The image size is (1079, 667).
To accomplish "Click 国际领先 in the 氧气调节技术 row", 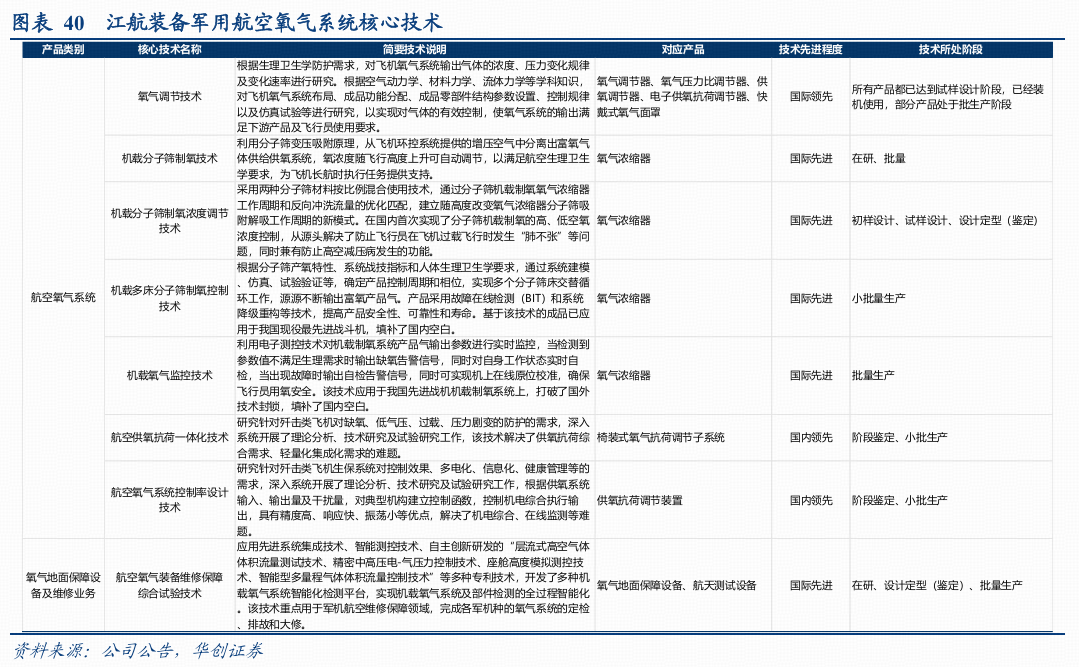I will pyautogui.click(x=811, y=96).
